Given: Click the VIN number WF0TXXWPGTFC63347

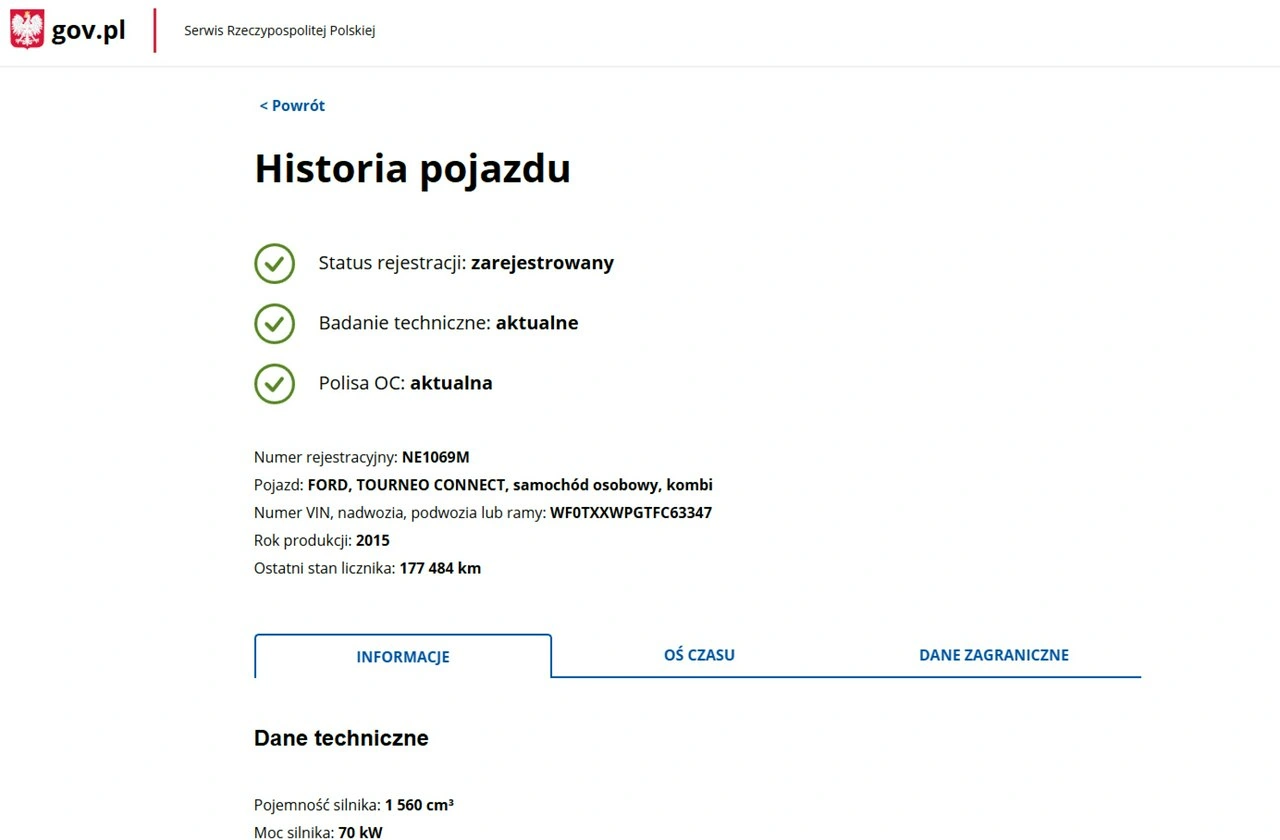Looking at the screenshot, I should point(630,512).
